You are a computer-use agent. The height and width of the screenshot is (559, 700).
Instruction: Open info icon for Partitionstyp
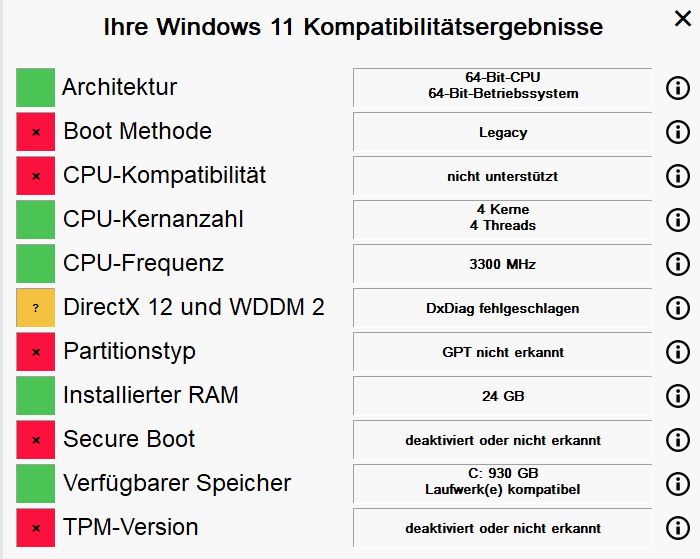[x=678, y=352]
